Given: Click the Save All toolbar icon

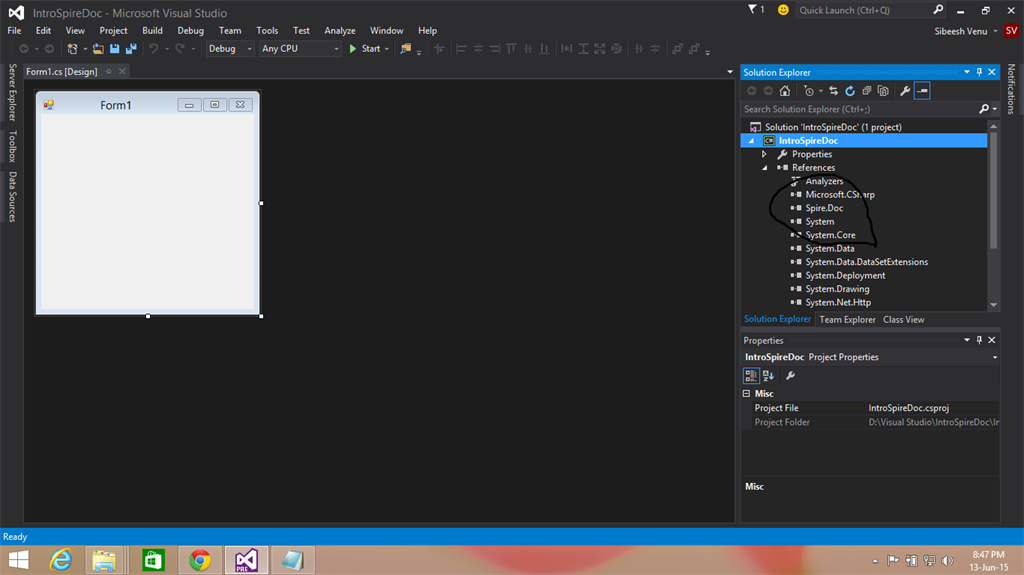Looking at the screenshot, I should tap(131, 48).
